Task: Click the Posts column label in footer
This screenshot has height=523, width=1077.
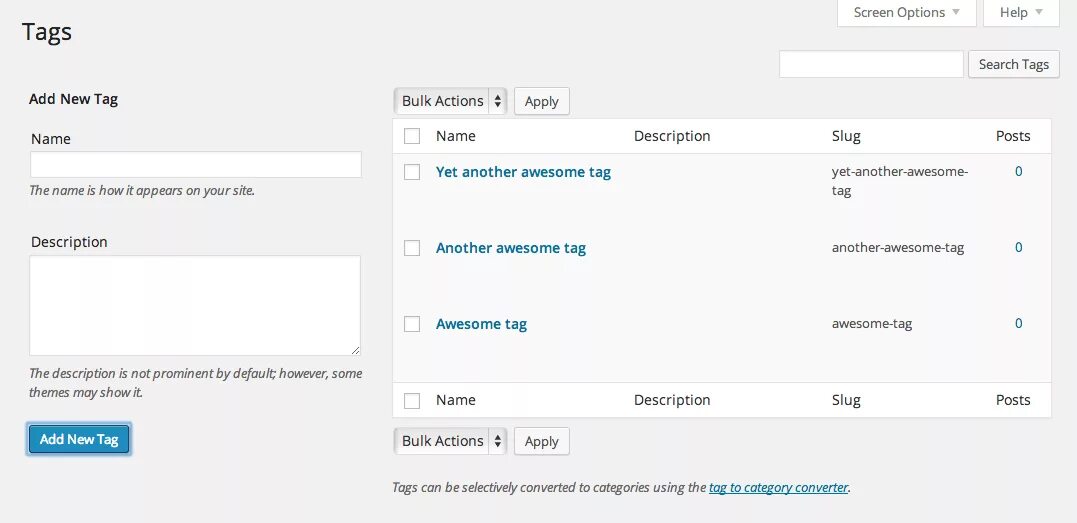Action: [x=1013, y=400]
